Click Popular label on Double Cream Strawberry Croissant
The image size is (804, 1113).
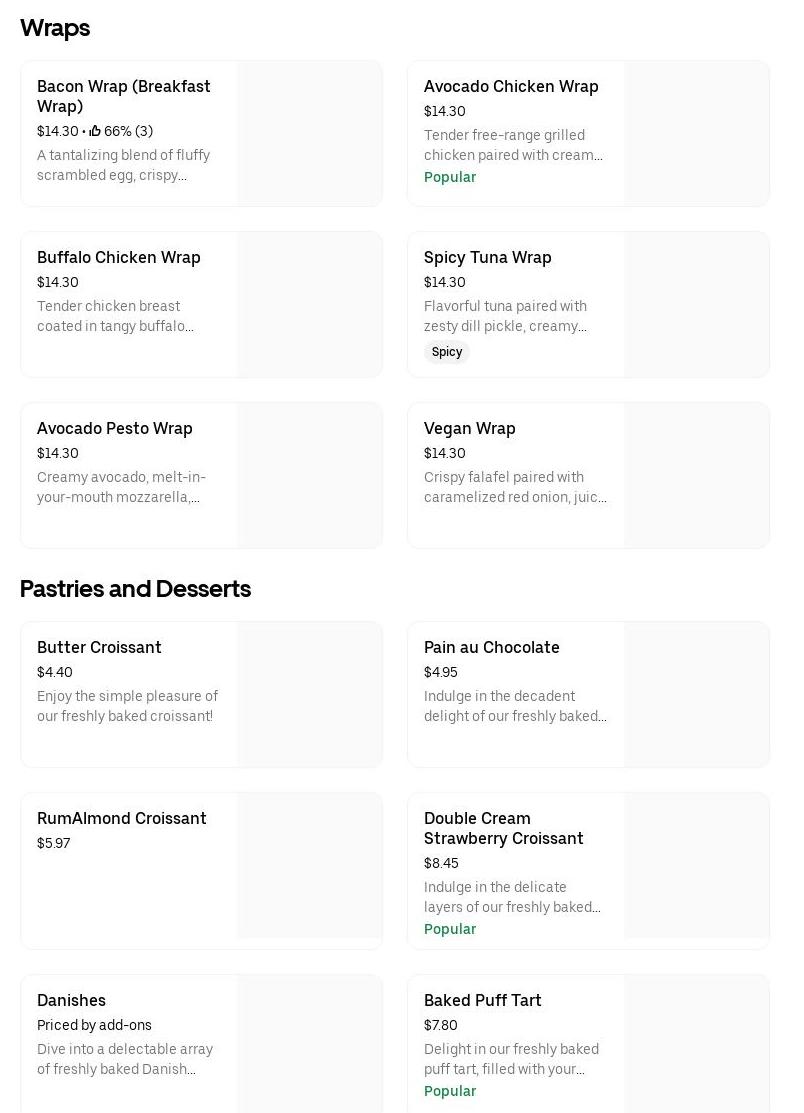tap(449, 929)
